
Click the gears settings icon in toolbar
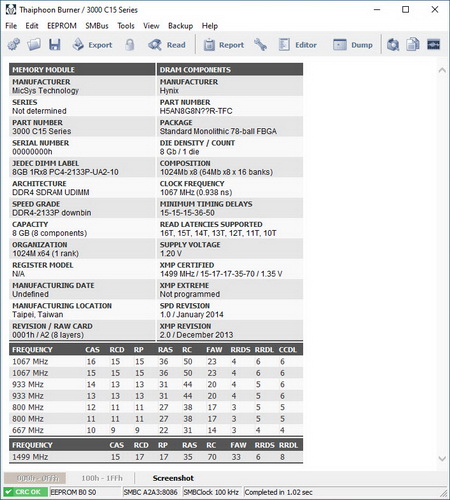click(x=14, y=45)
